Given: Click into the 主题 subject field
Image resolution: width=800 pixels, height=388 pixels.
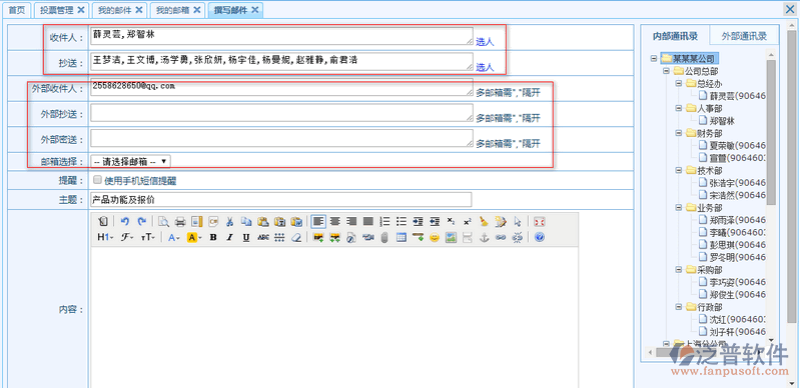Looking at the screenshot, I should pos(281,200).
